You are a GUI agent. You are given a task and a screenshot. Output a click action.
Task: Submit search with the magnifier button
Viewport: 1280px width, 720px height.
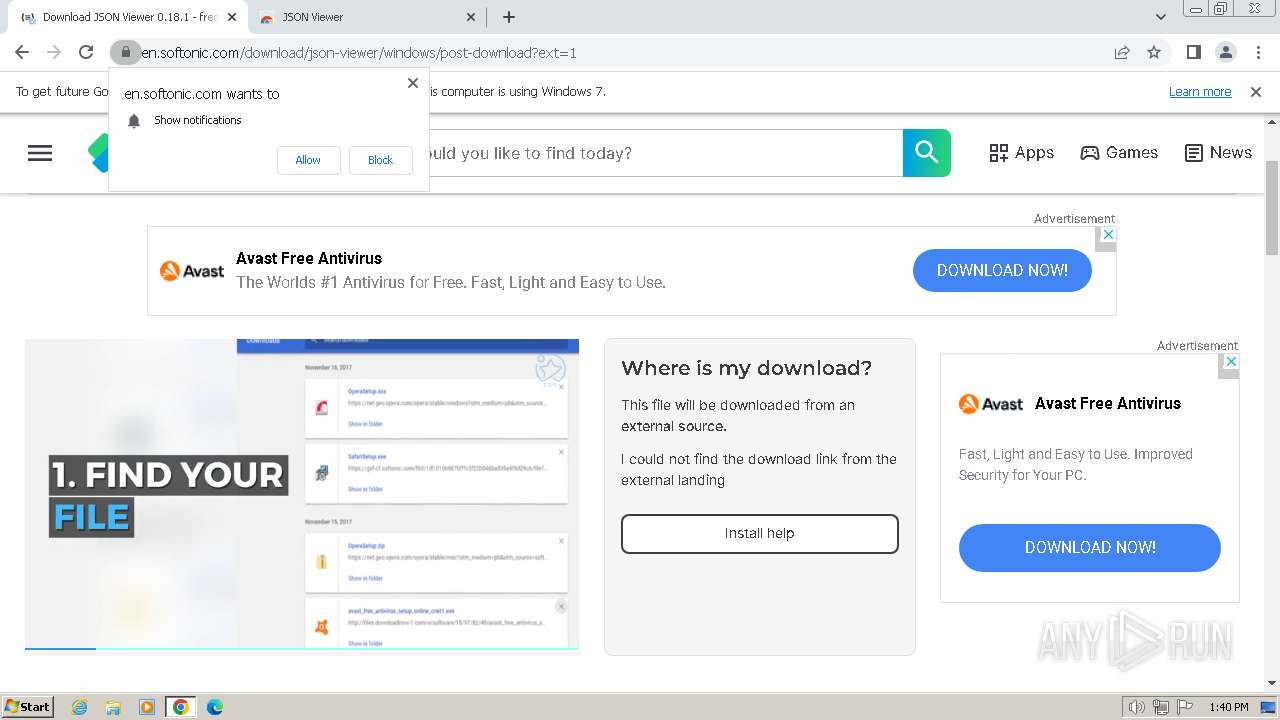[927, 153]
